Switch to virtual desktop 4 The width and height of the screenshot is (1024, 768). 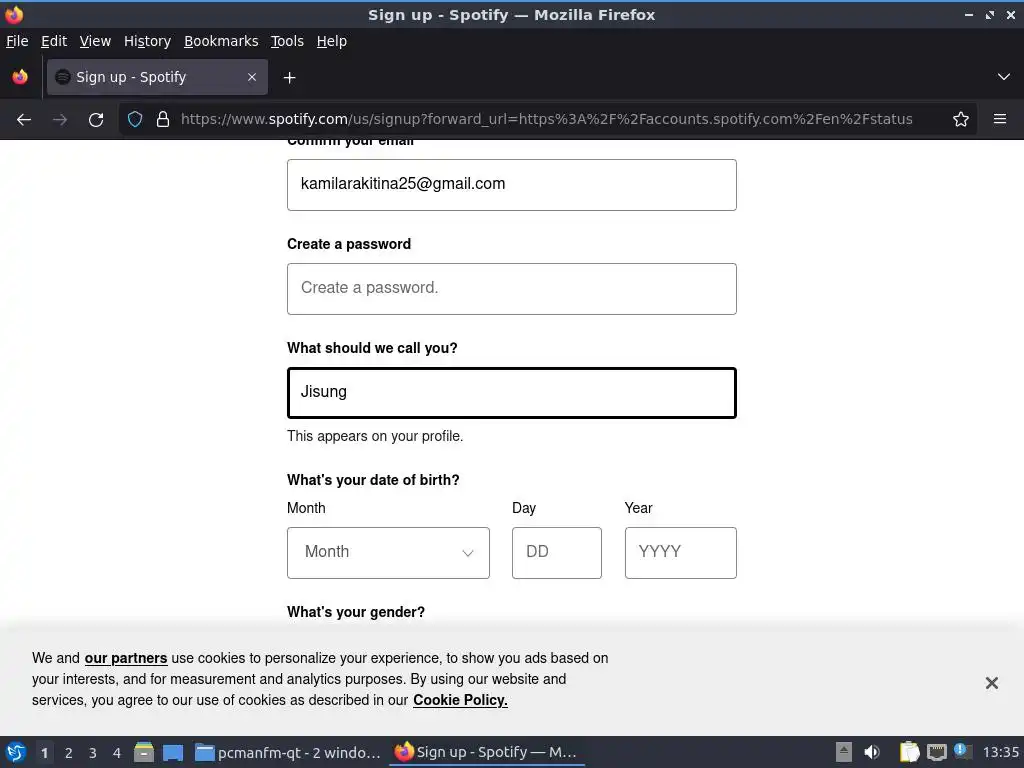coord(117,753)
